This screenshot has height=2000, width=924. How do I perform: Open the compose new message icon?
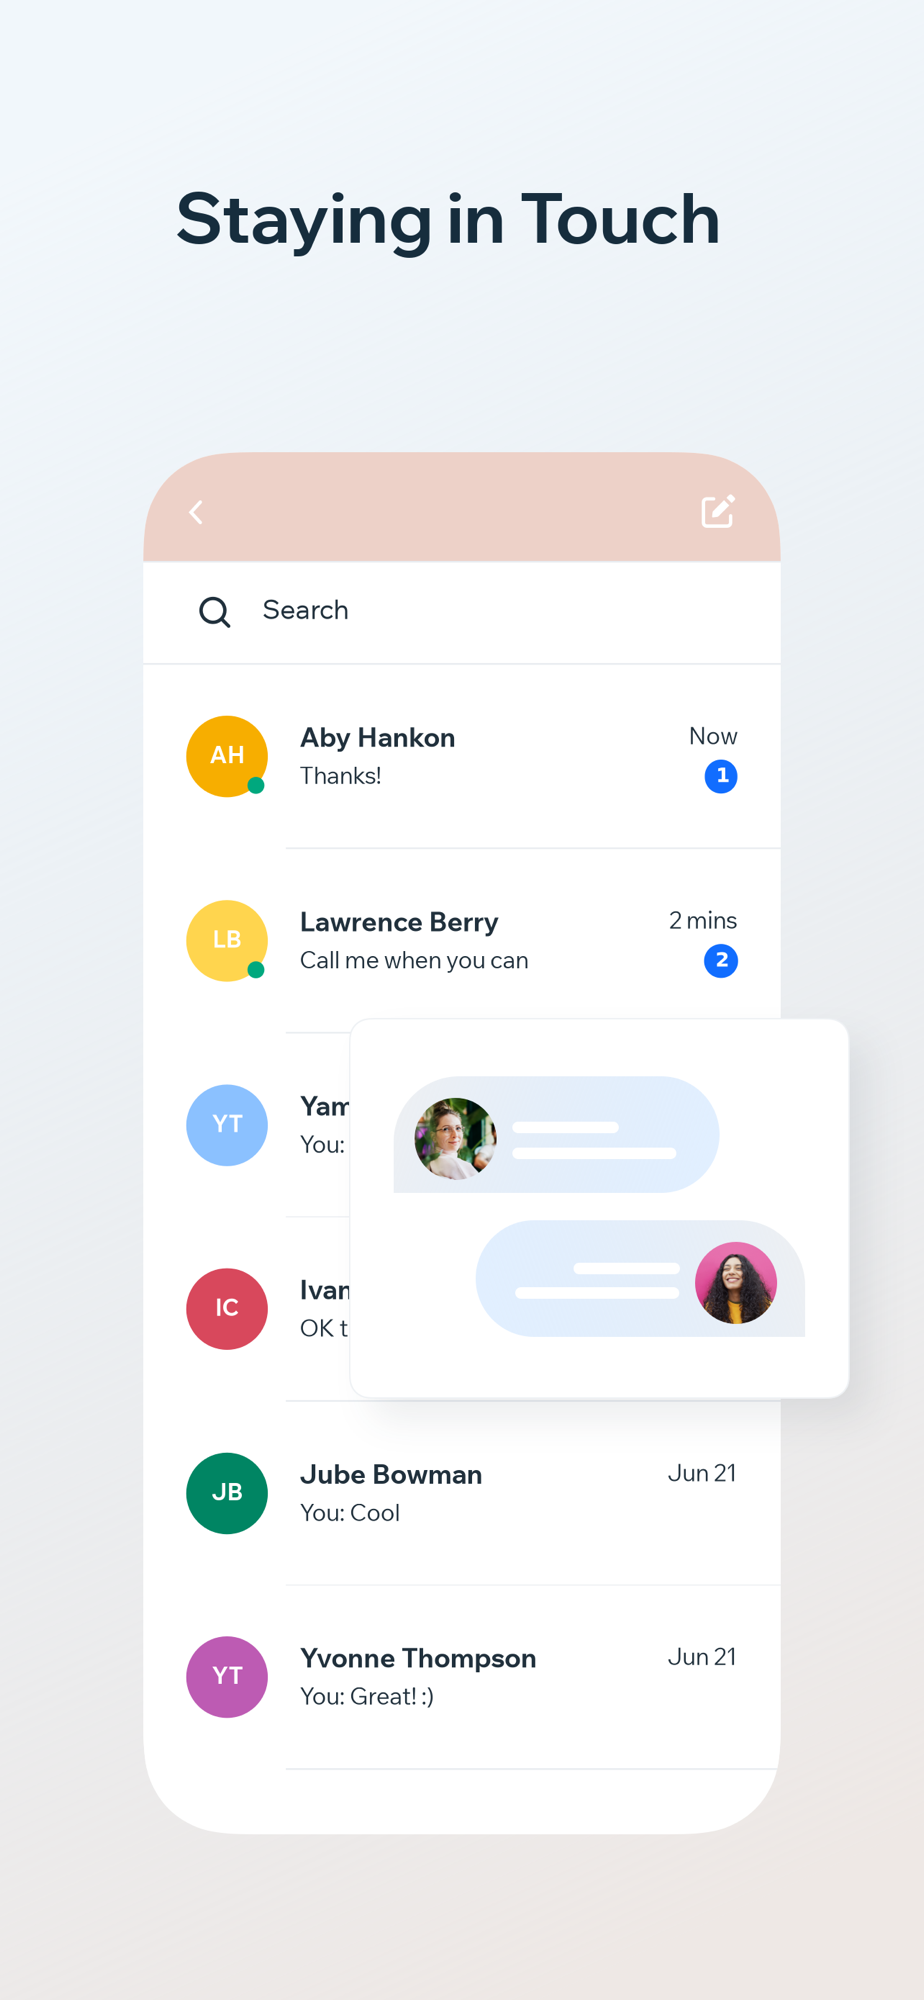(718, 511)
